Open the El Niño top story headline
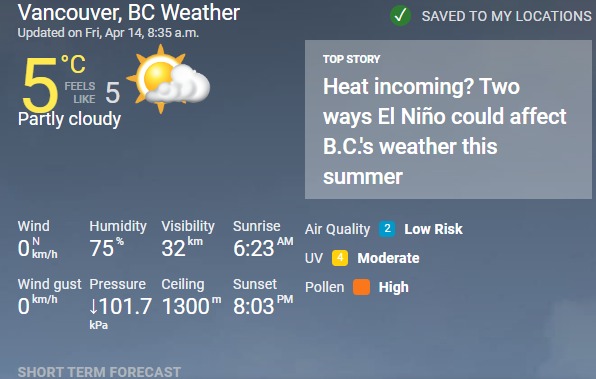This screenshot has height=379, width=596. [x=444, y=131]
